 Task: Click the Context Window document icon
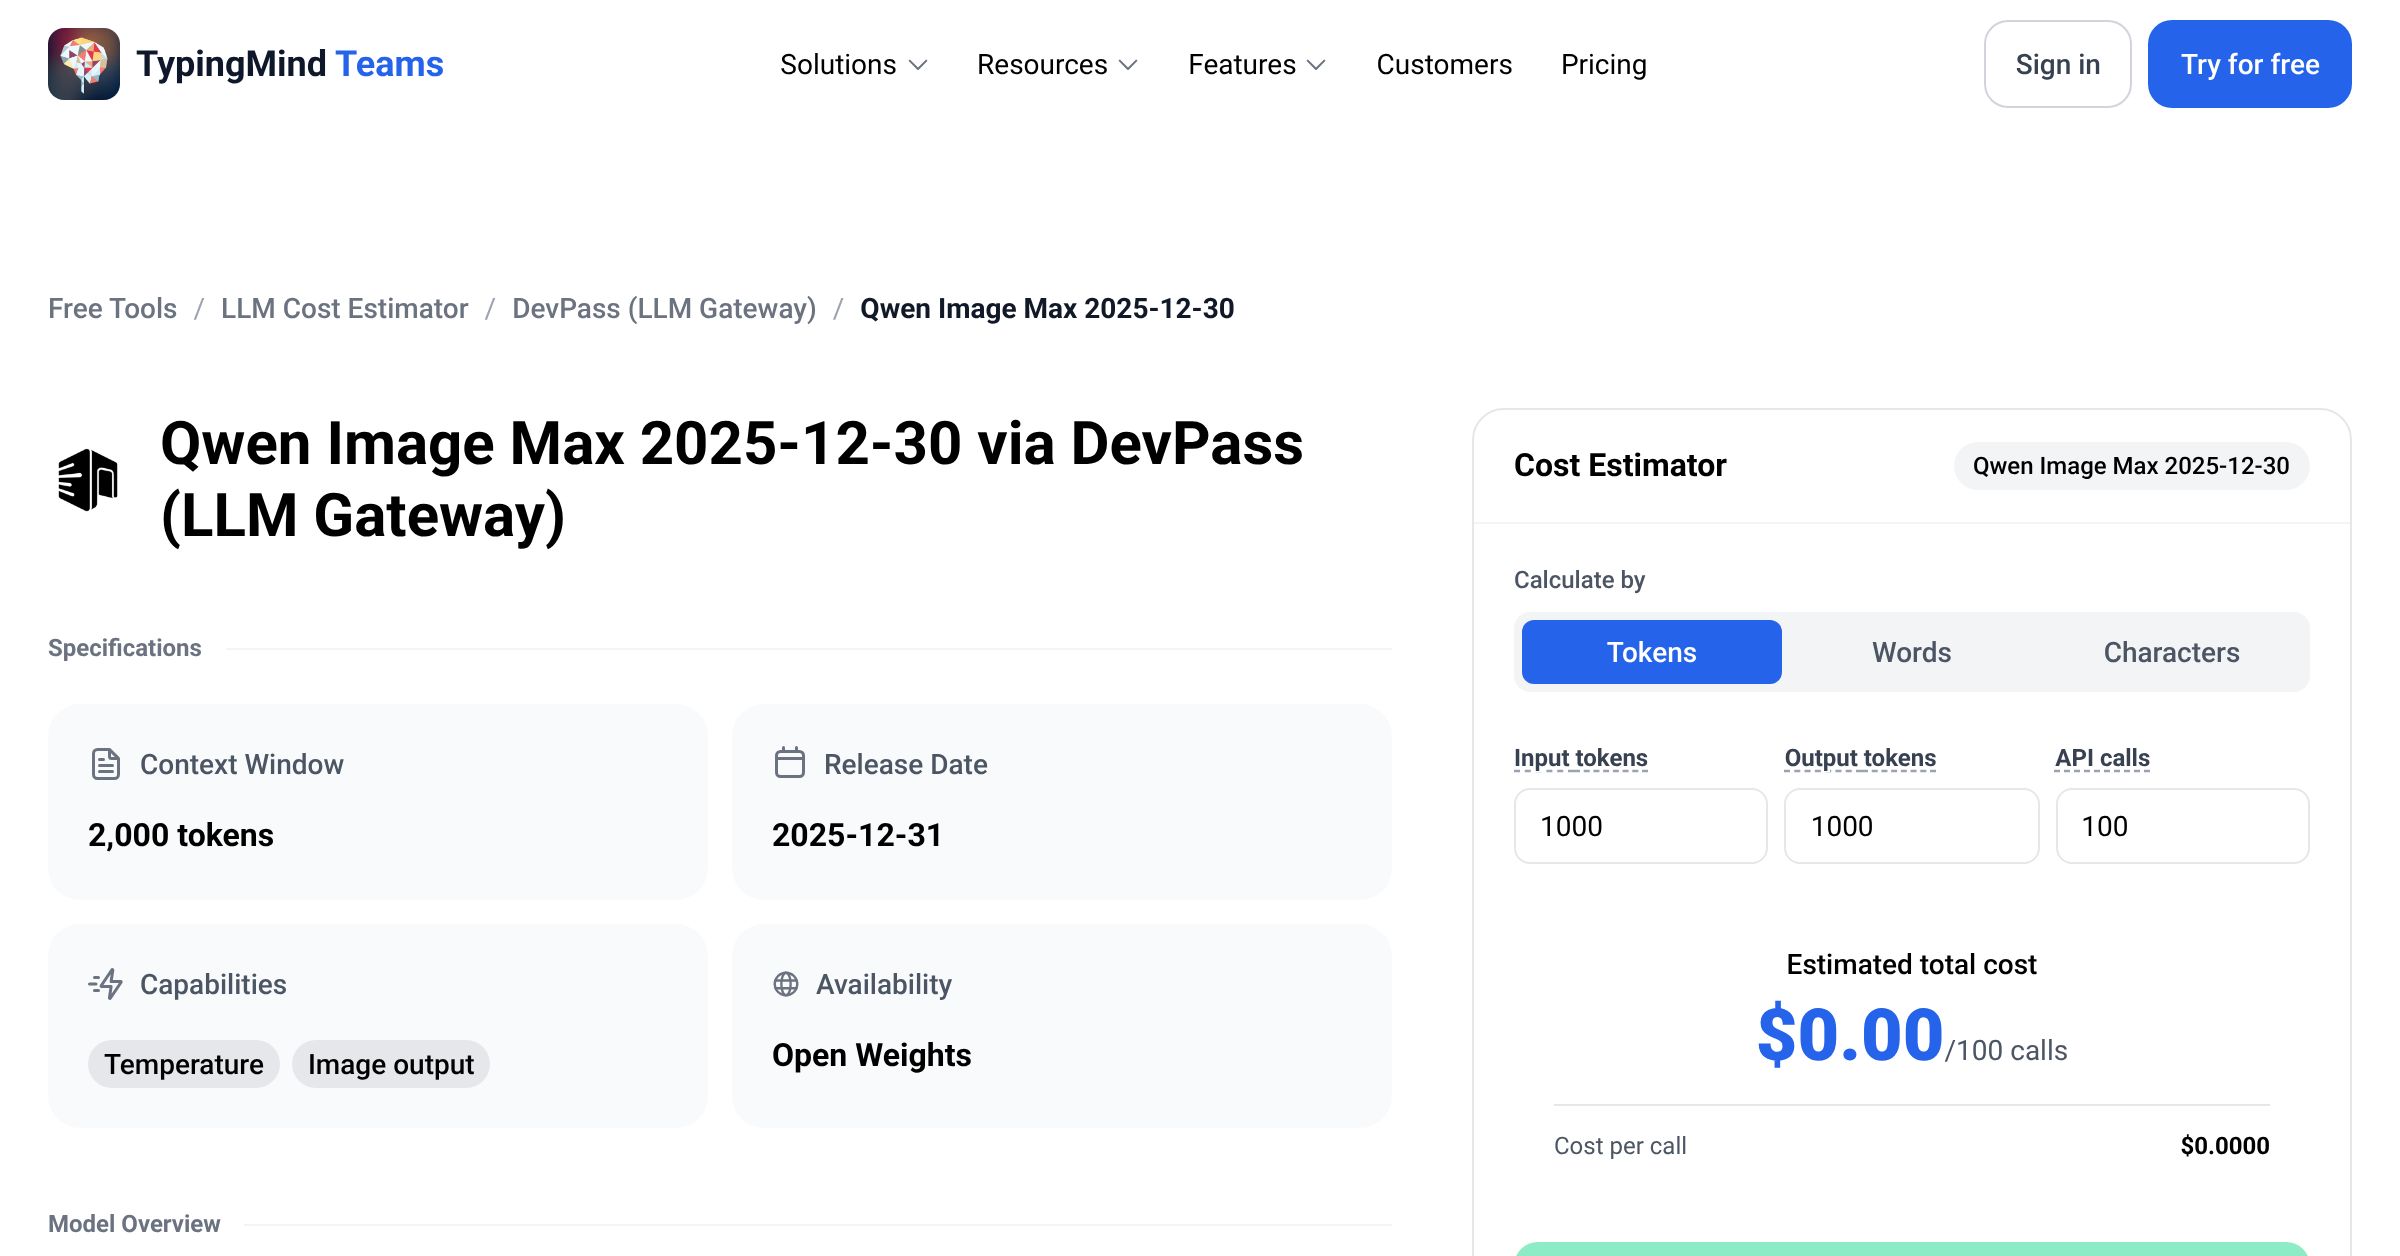click(106, 764)
